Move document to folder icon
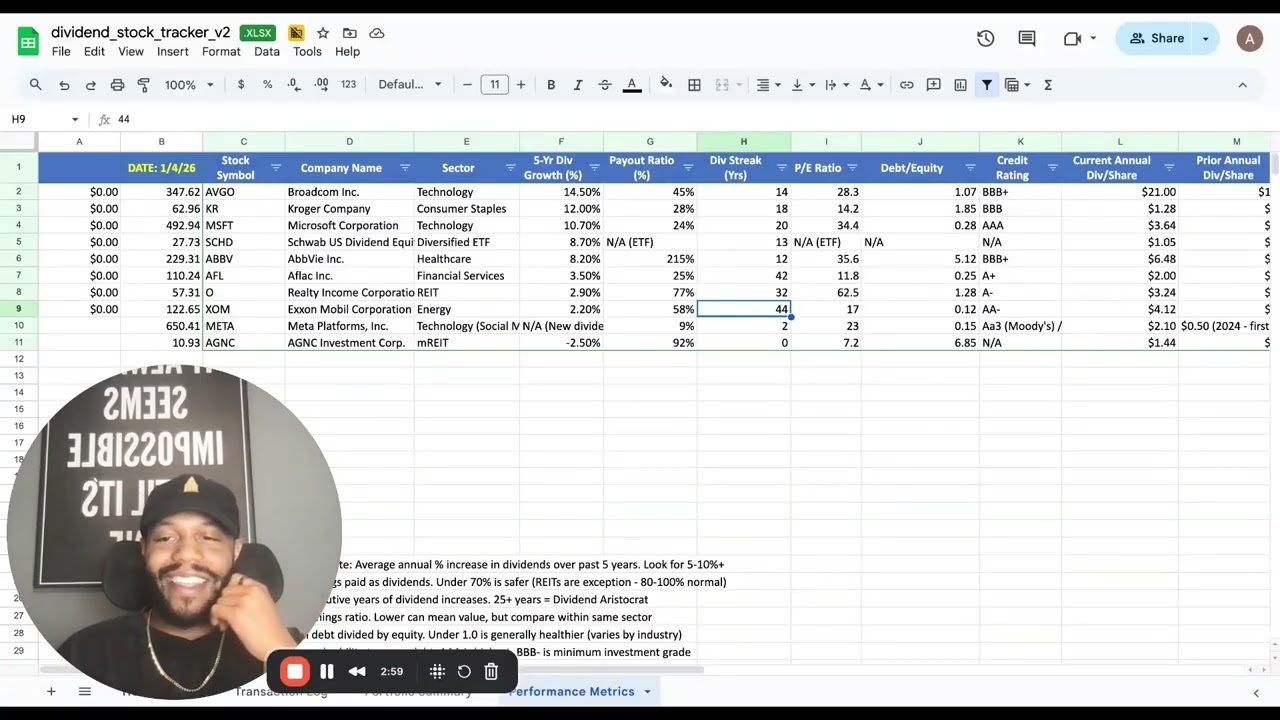This screenshot has height=720, width=1280. [x=349, y=33]
